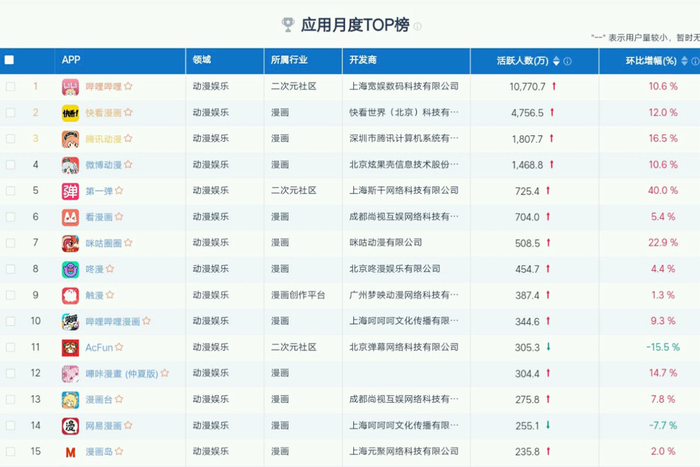
Task: Click developer 上海宽娱数码科技有限公司
Action: 404,86
